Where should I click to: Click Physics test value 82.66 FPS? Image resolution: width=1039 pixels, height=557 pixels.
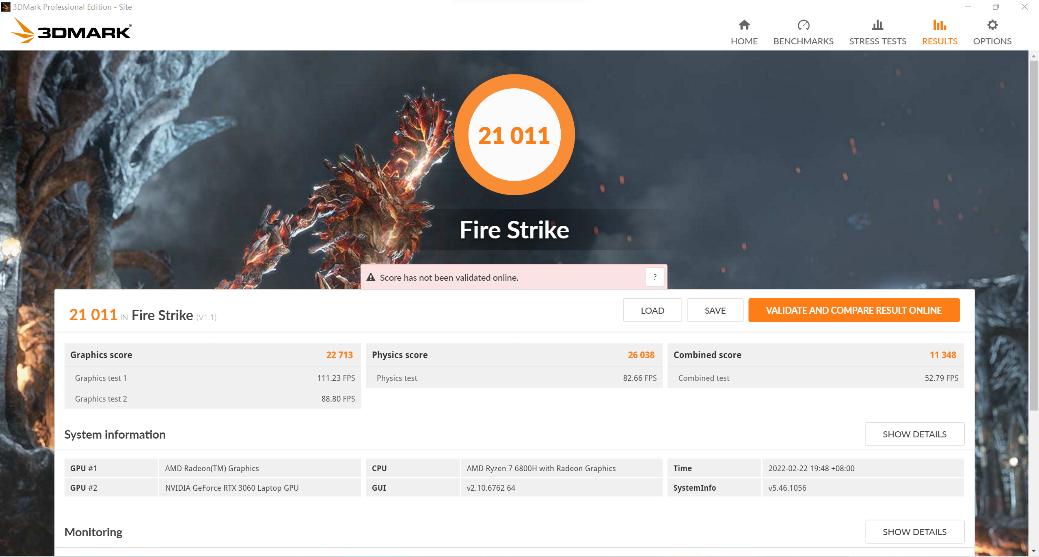coord(639,378)
